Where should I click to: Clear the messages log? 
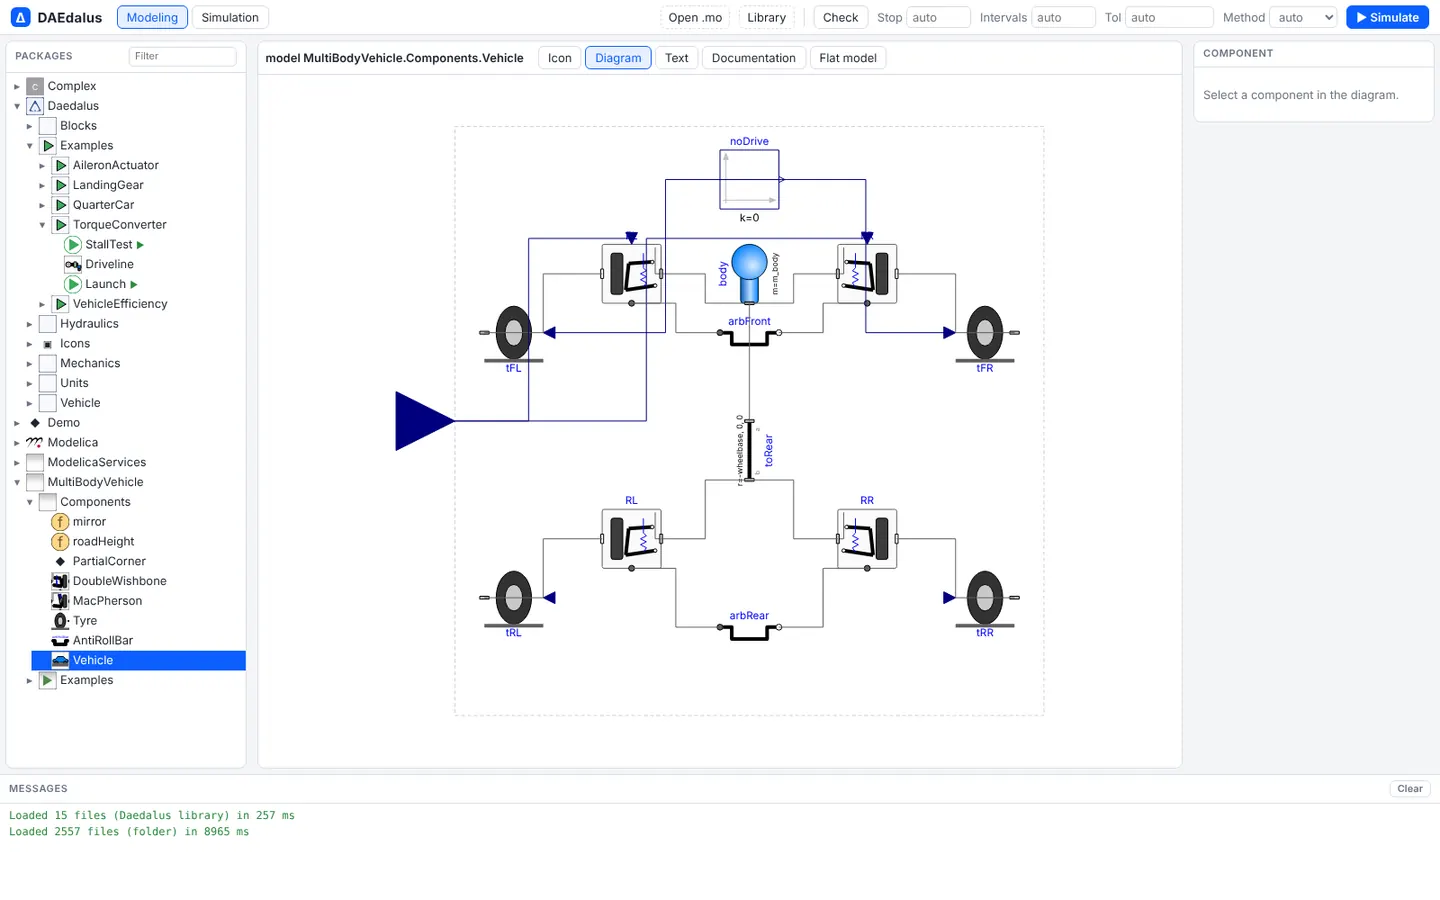(x=1410, y=789)
